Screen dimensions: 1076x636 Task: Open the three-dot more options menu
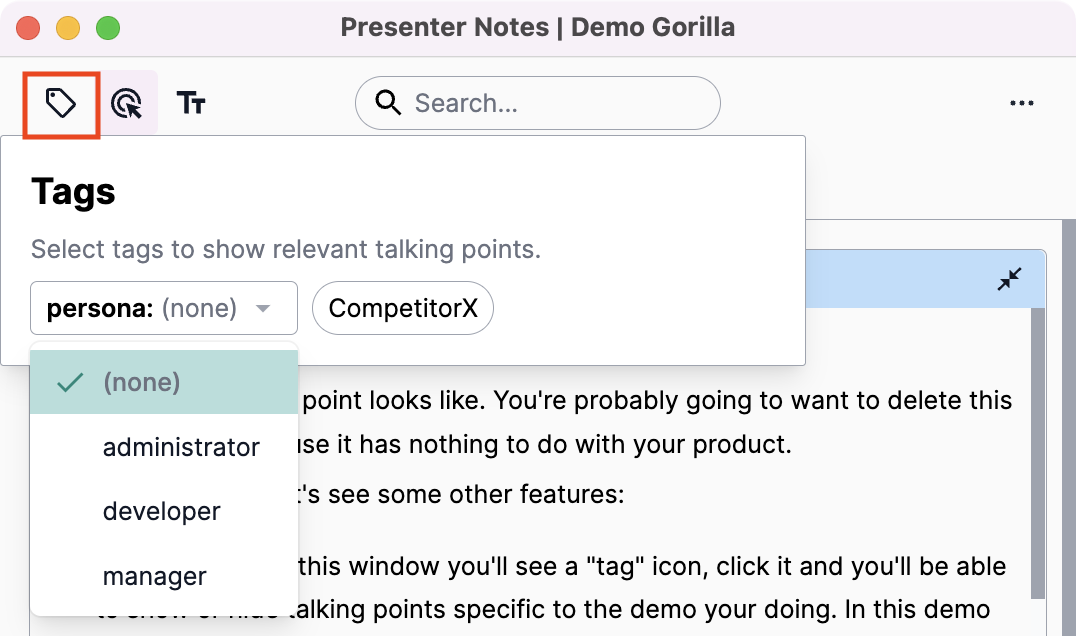(x=1021, y=103)
